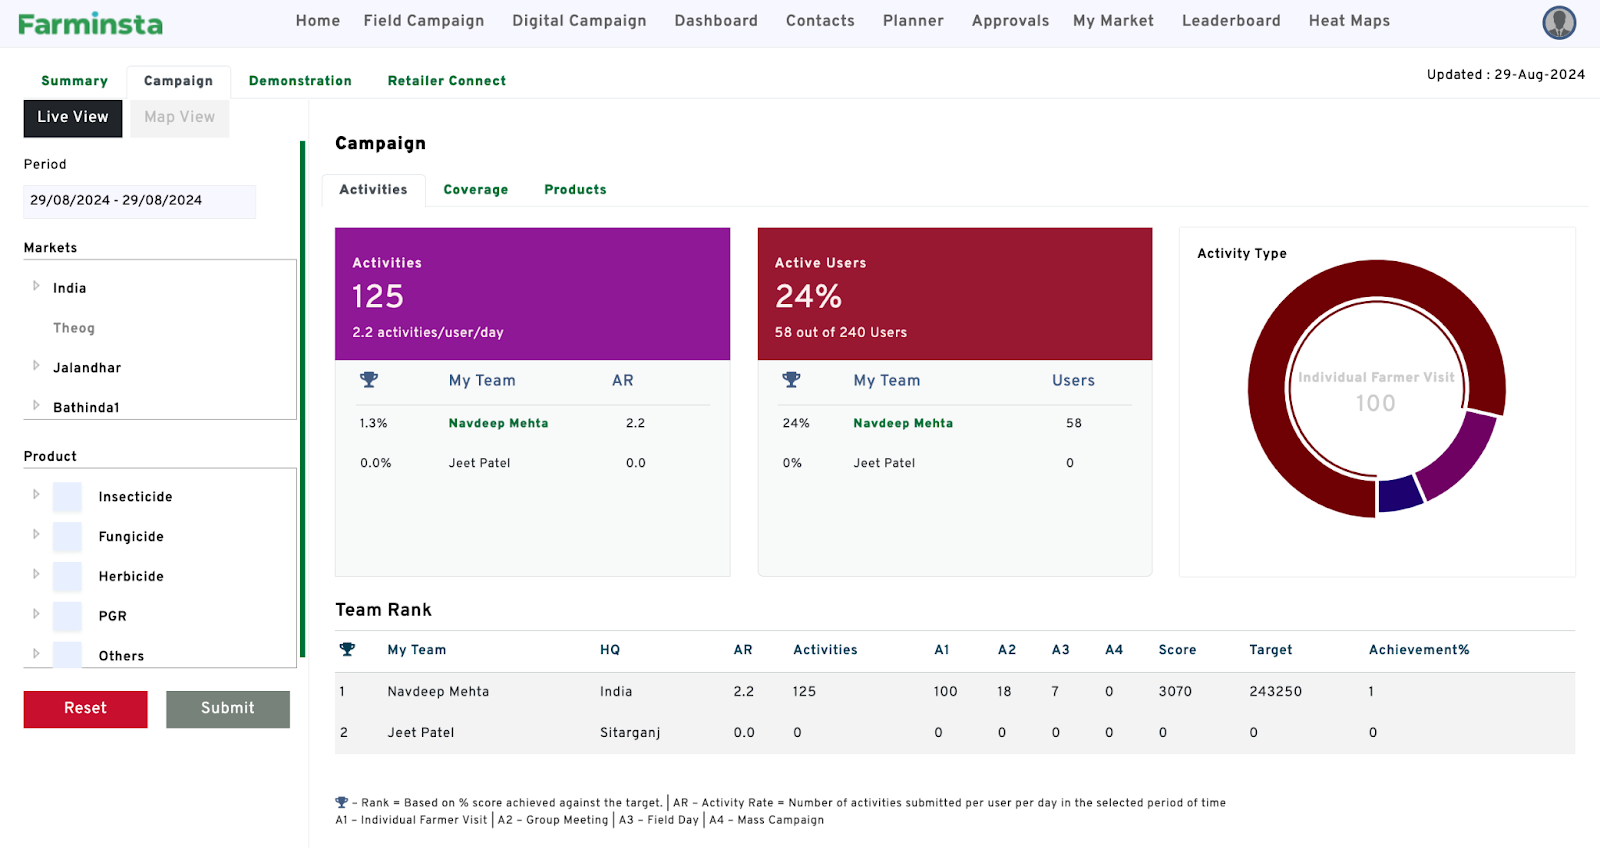Click trophy icon in Active Users card

tap(791, 380)
